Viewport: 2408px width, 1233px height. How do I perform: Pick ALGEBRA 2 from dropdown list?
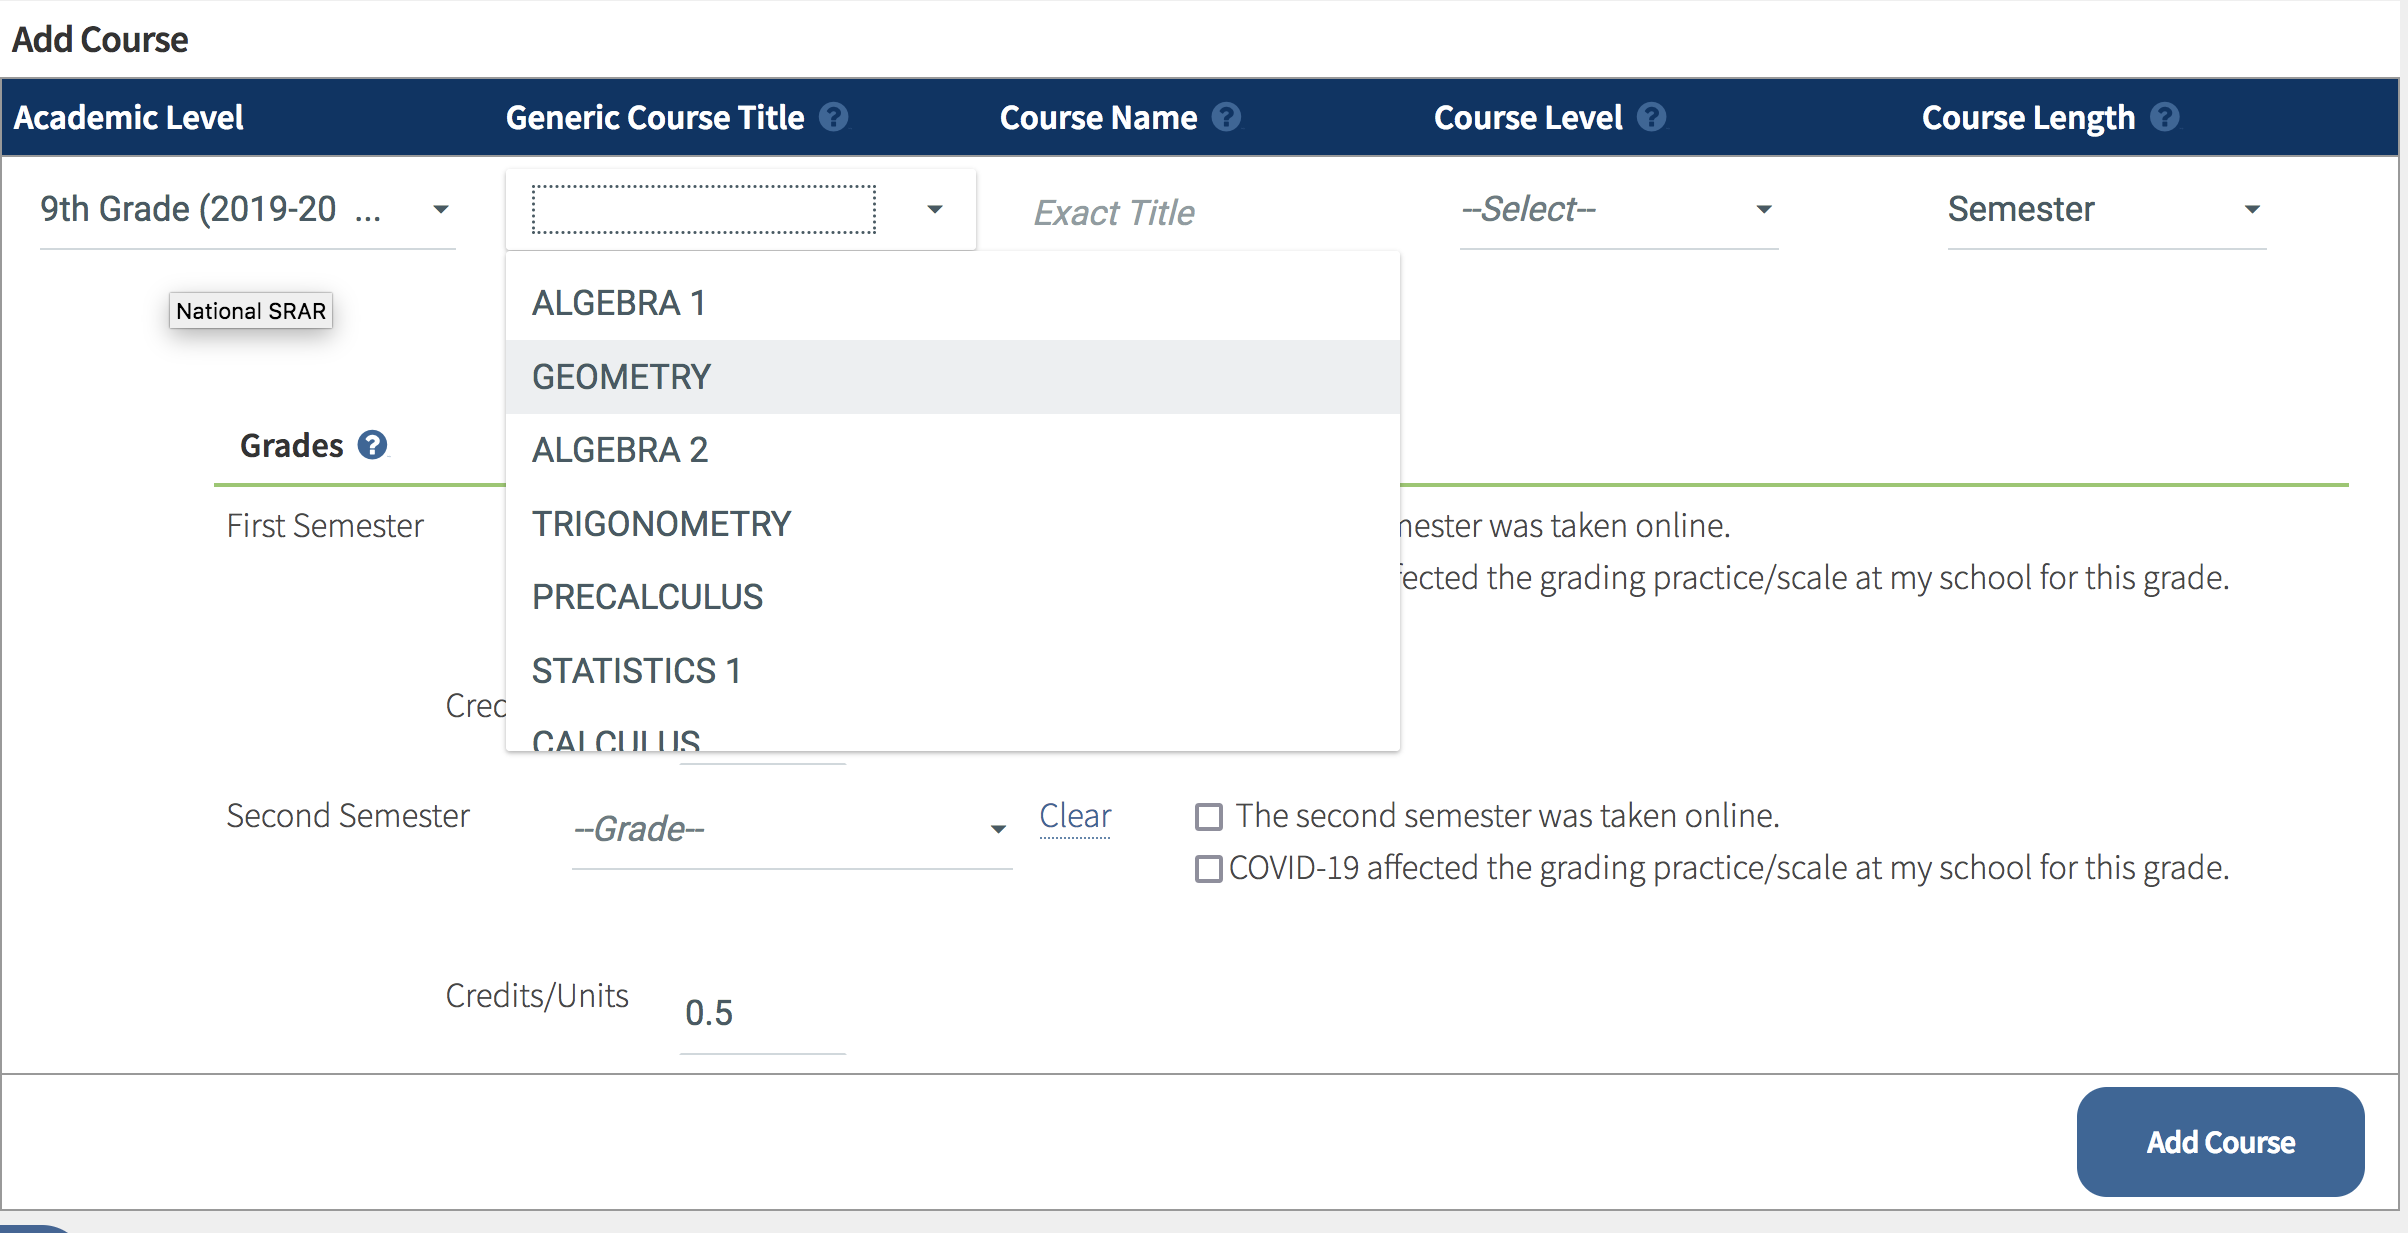(x=620, y=450)
